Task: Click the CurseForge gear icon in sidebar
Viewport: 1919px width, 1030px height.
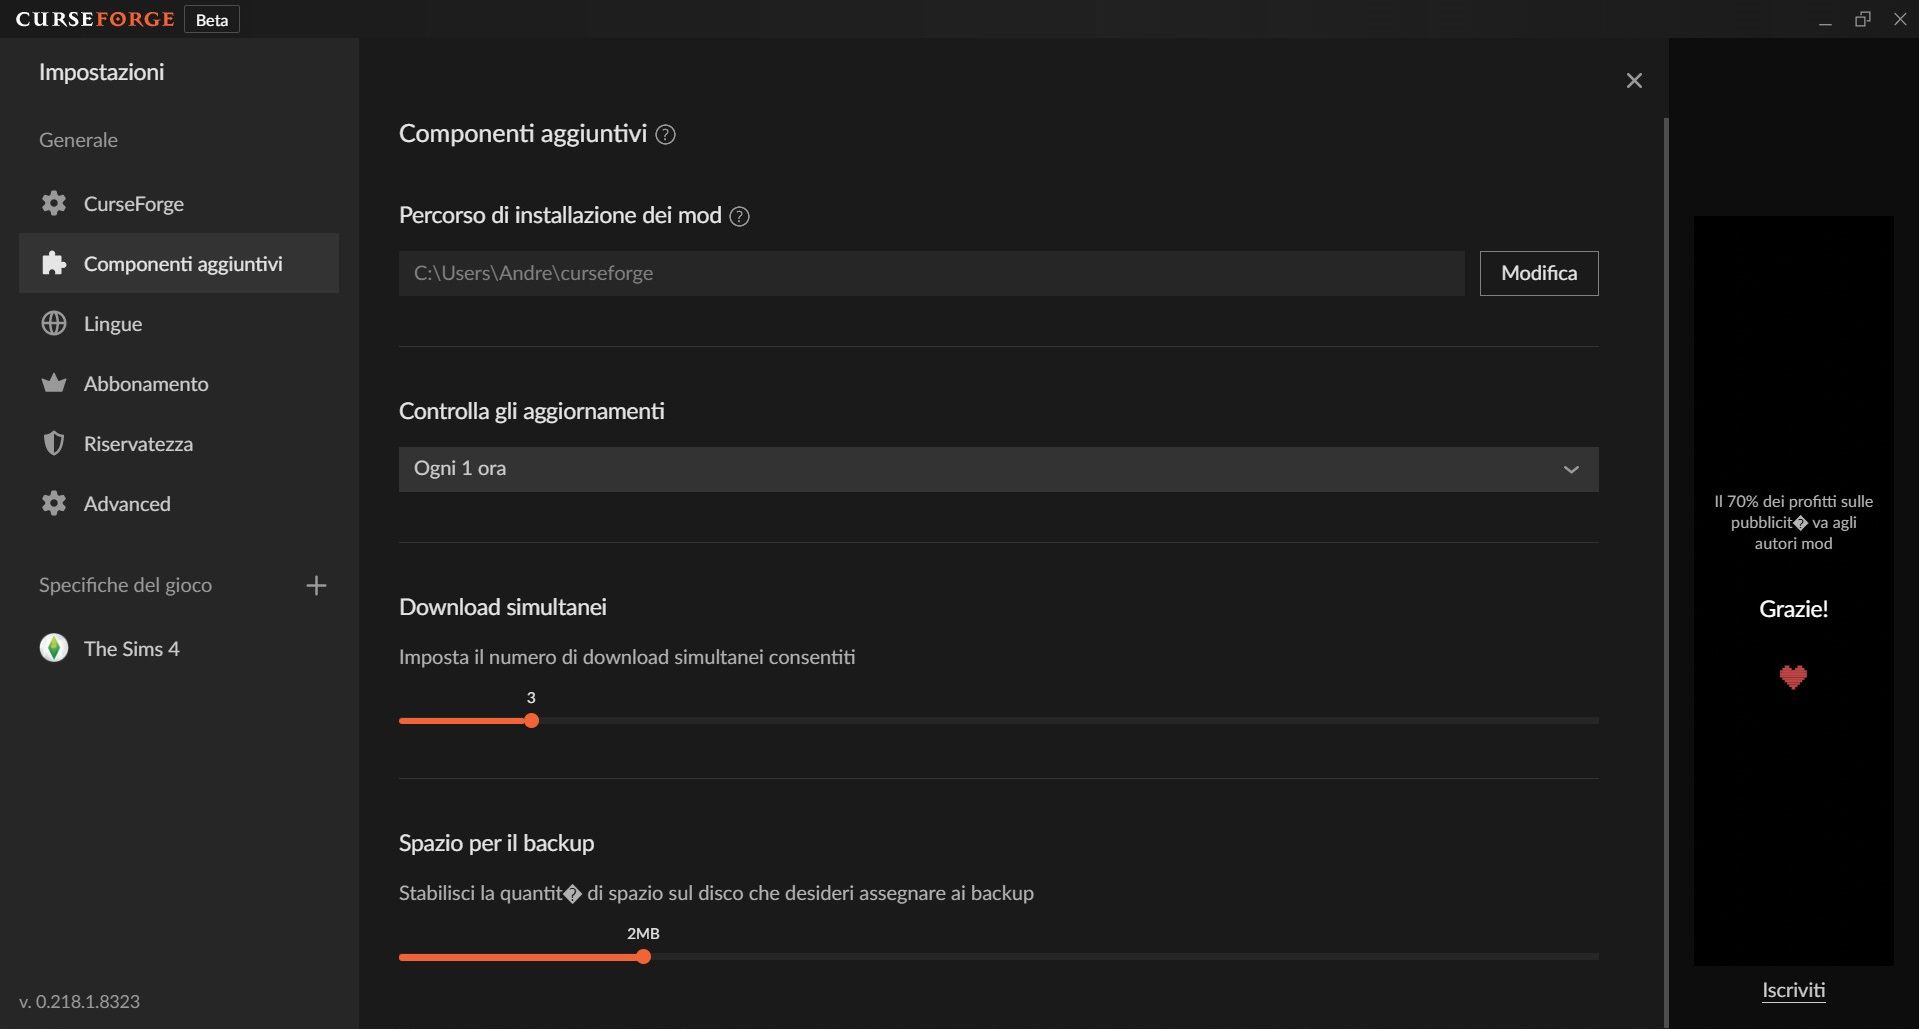Action: (x=54, y=204)
